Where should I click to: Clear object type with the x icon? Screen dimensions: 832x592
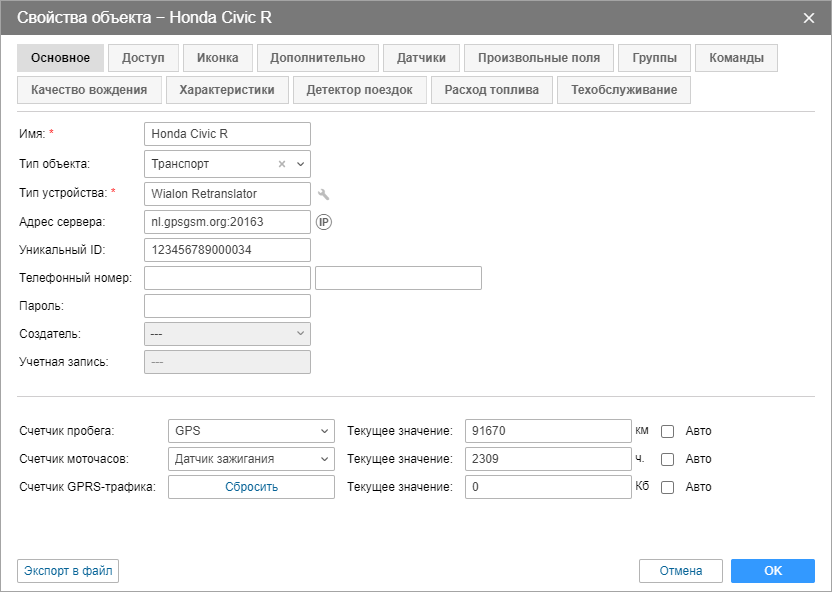(x=282, y=163)
